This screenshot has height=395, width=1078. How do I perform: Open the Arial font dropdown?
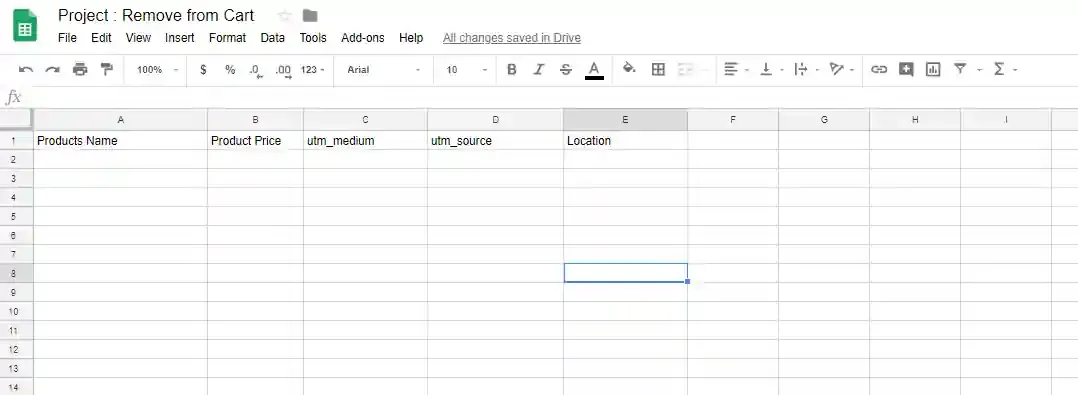point(383,69)
